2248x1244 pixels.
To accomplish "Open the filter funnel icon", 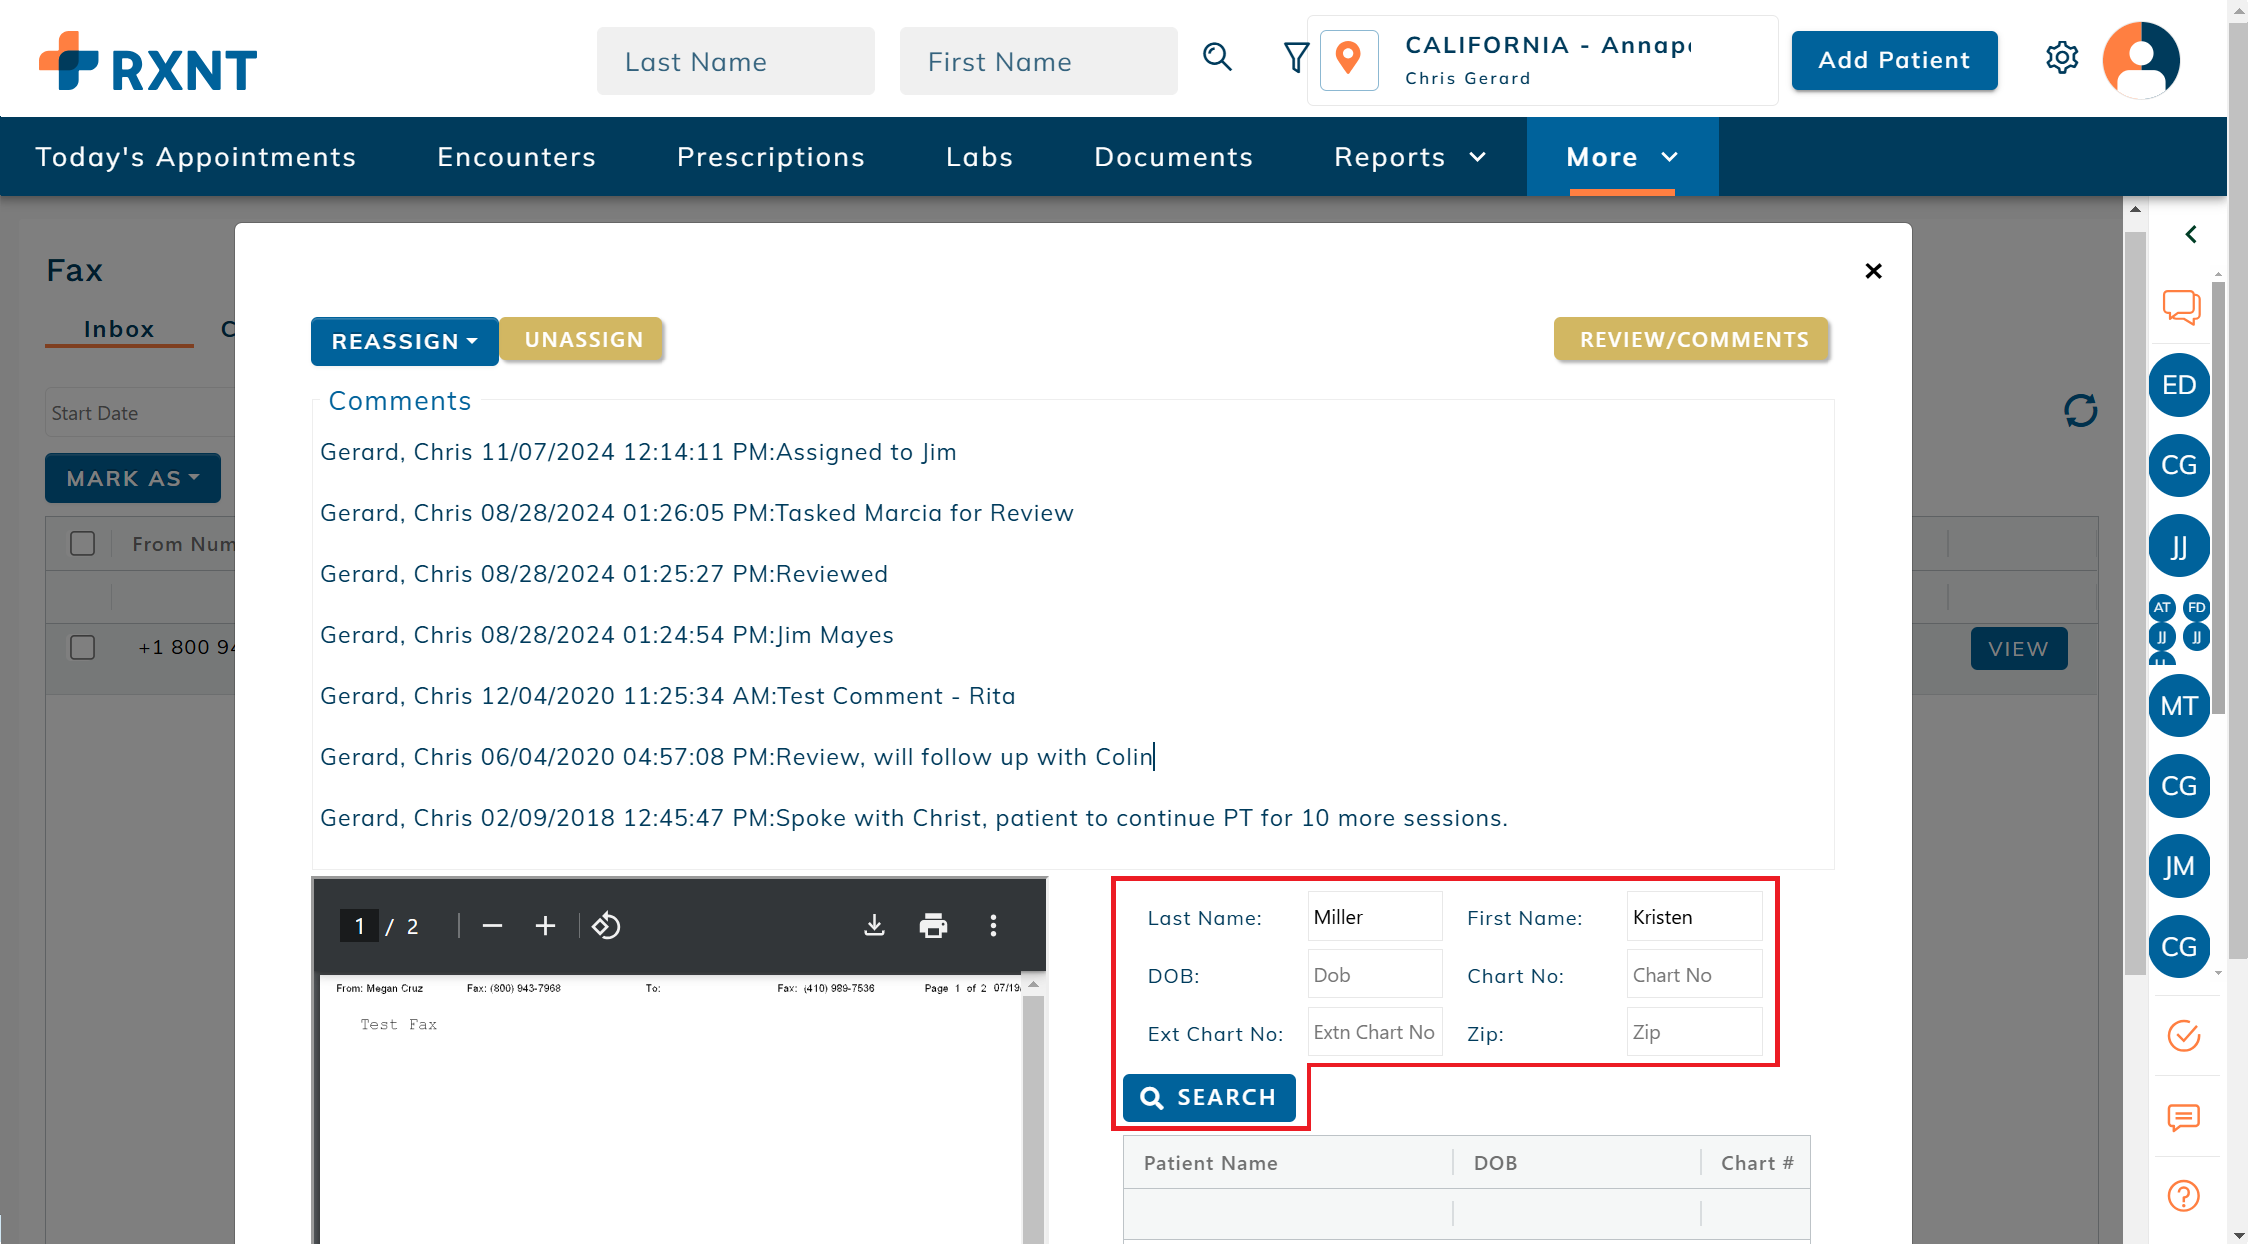I will (1295, 57).
